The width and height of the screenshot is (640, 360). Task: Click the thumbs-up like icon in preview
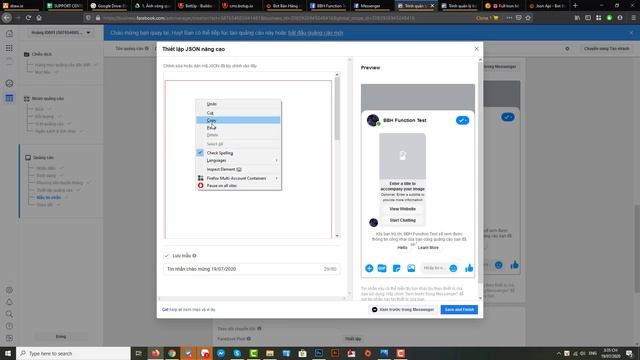pyautogui.click(x=469, y=268)
